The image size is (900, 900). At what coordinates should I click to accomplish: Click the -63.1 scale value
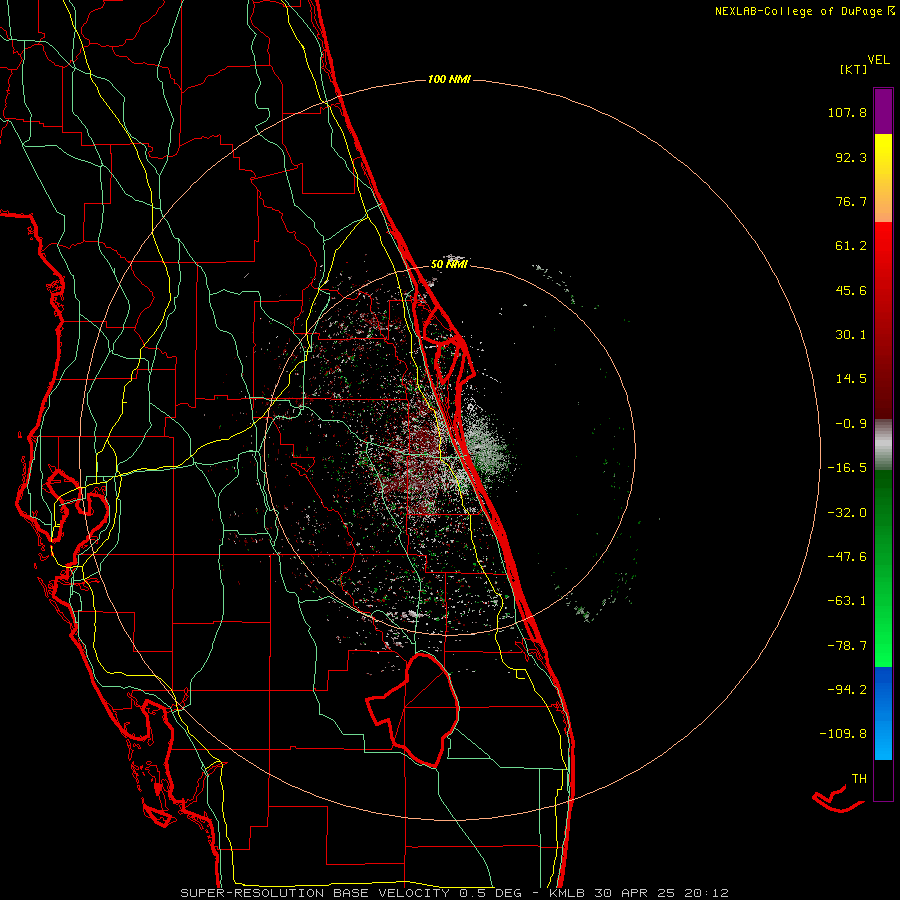click(x=847, y=601)
